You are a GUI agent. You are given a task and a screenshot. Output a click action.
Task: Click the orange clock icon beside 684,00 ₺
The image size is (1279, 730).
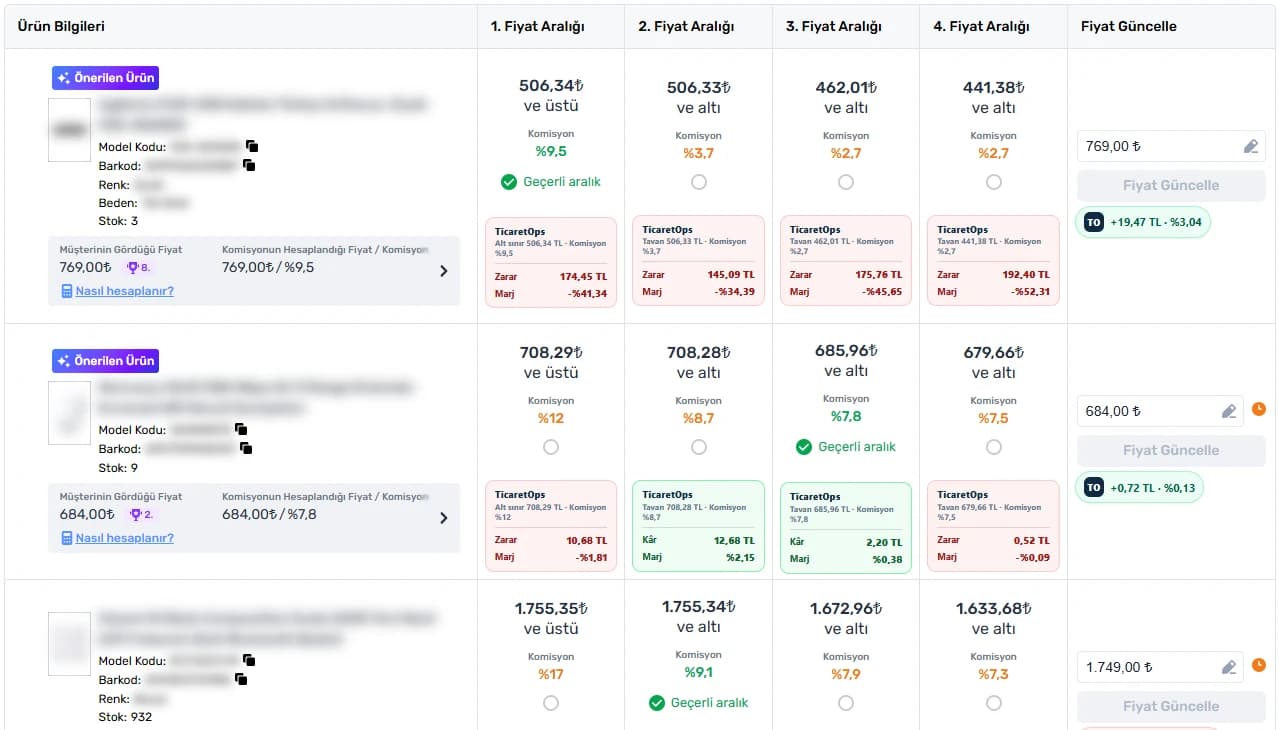coord(1259,409)
